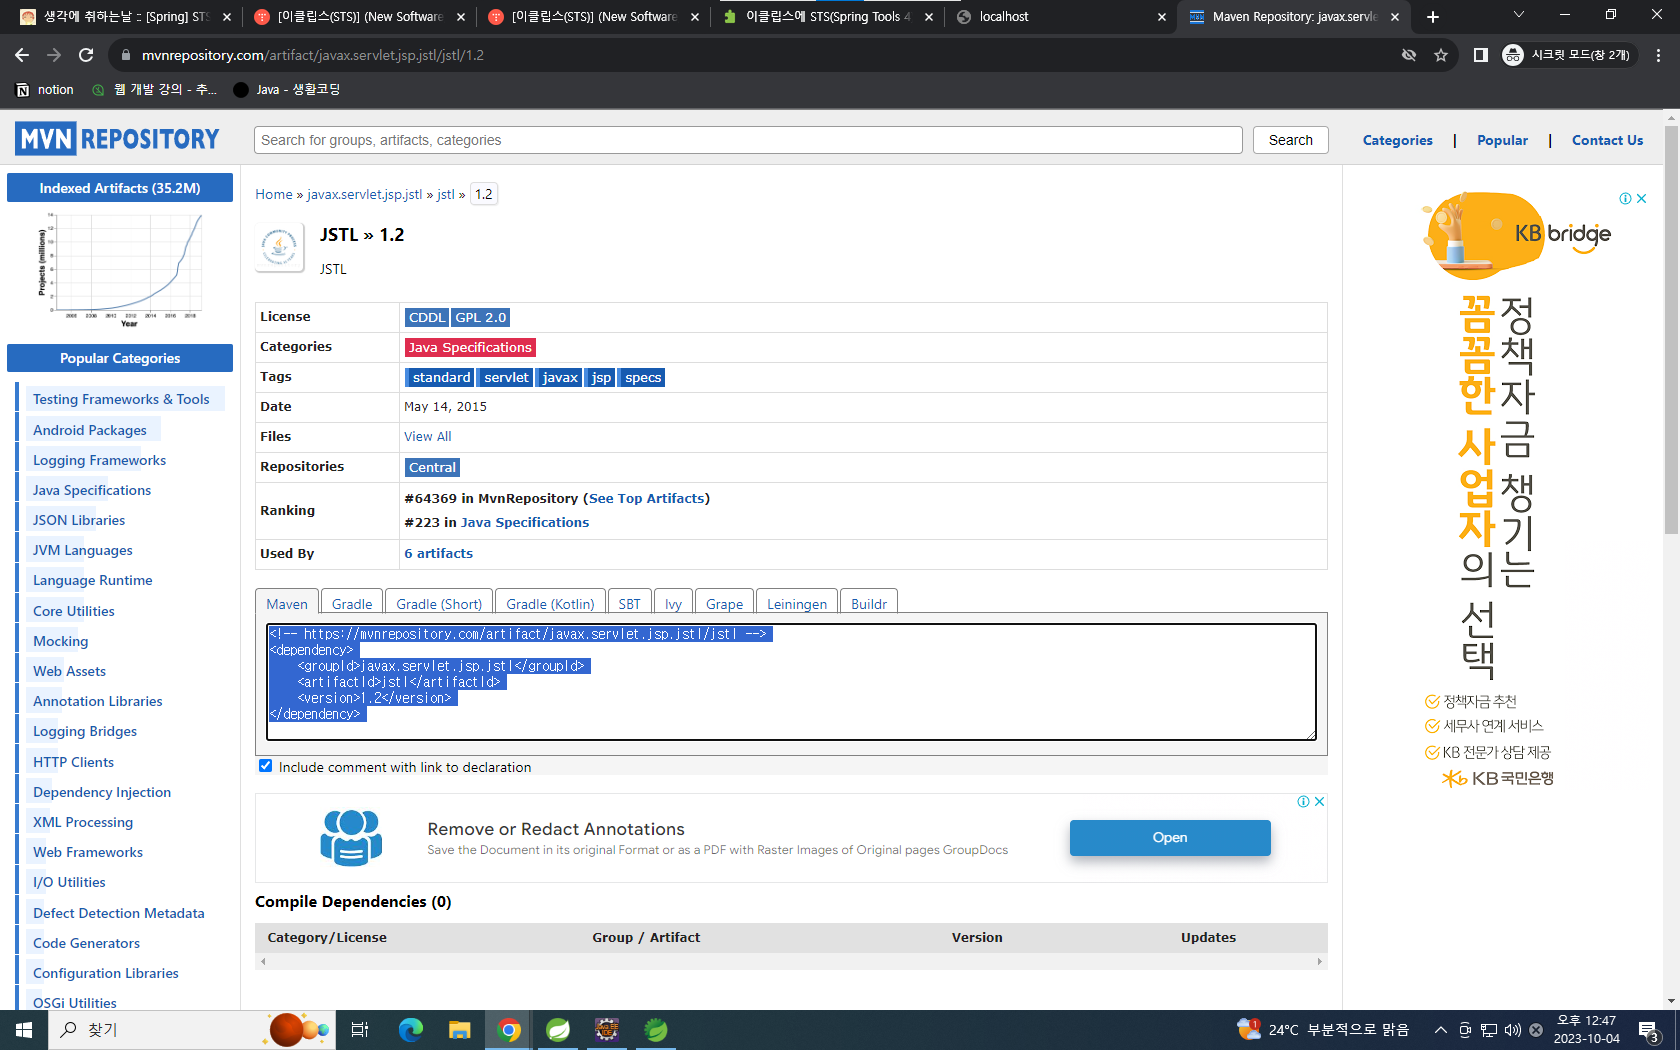
Task: Go back with the browser back arrow
Action: pos(22,55)
